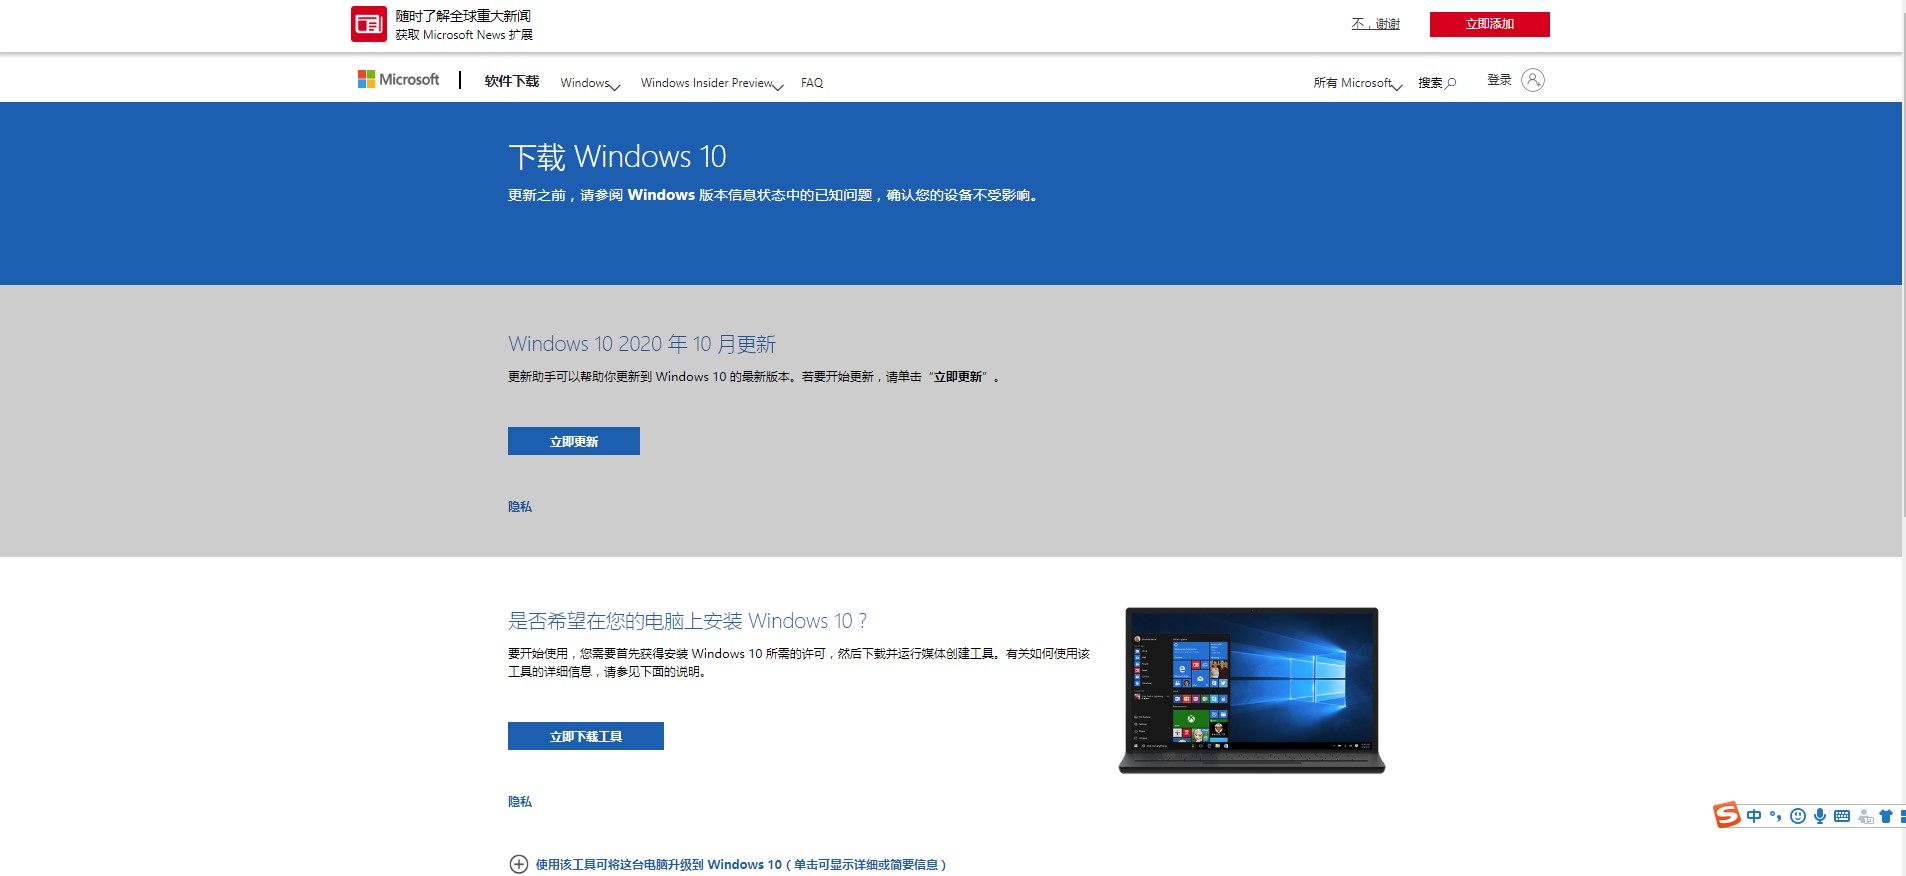
Task: Open the FAQ menu item
Action: click(x=812, y=83)
